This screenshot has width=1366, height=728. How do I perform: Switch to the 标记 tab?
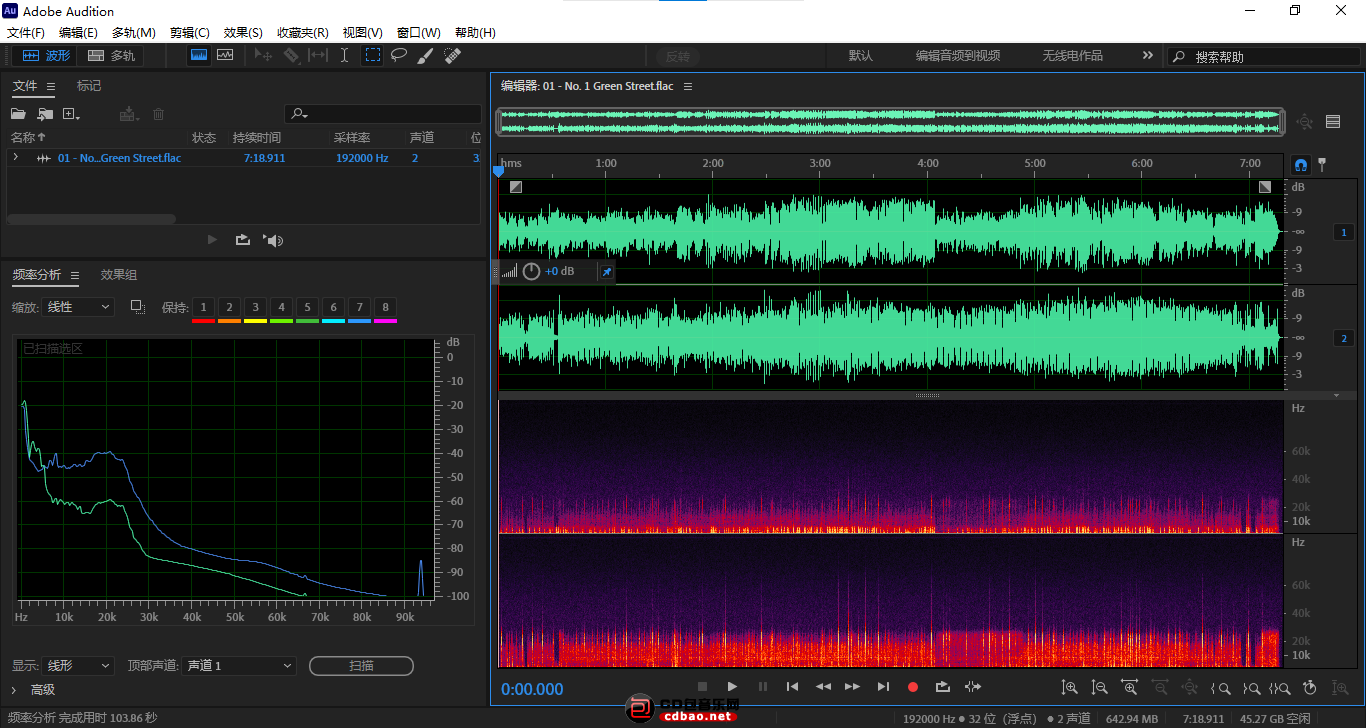[89, 86]
